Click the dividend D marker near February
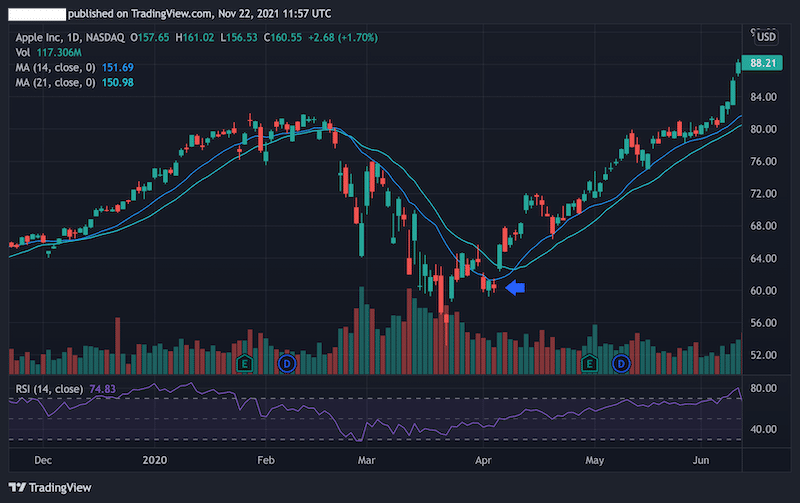The image size is (800, 503). tap(286, 363)
